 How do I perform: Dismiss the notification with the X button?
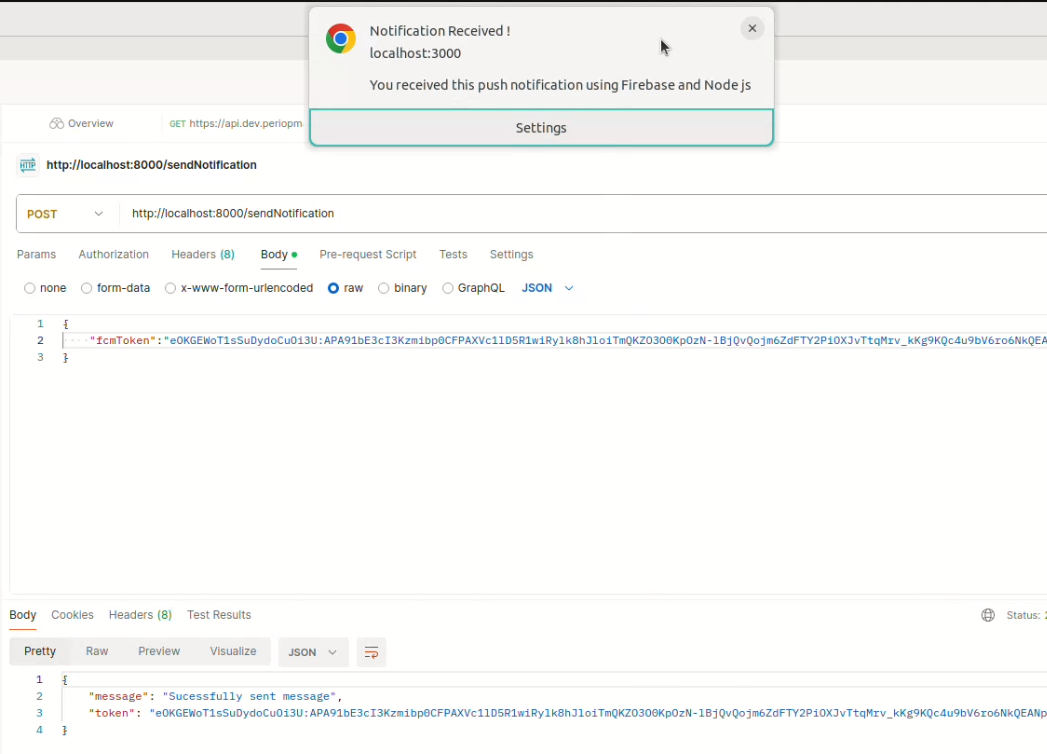752,29
